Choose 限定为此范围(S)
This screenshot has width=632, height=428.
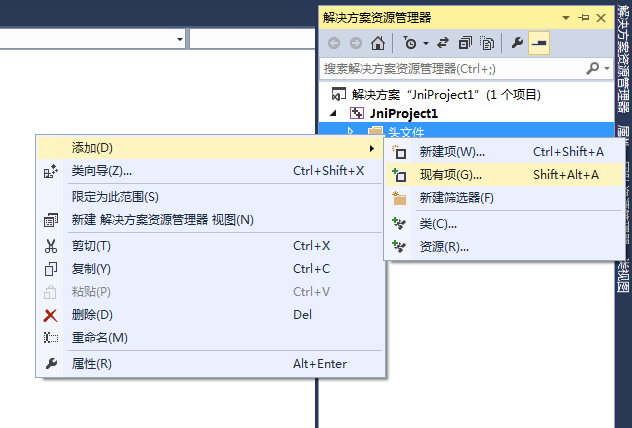coord(210,197)
